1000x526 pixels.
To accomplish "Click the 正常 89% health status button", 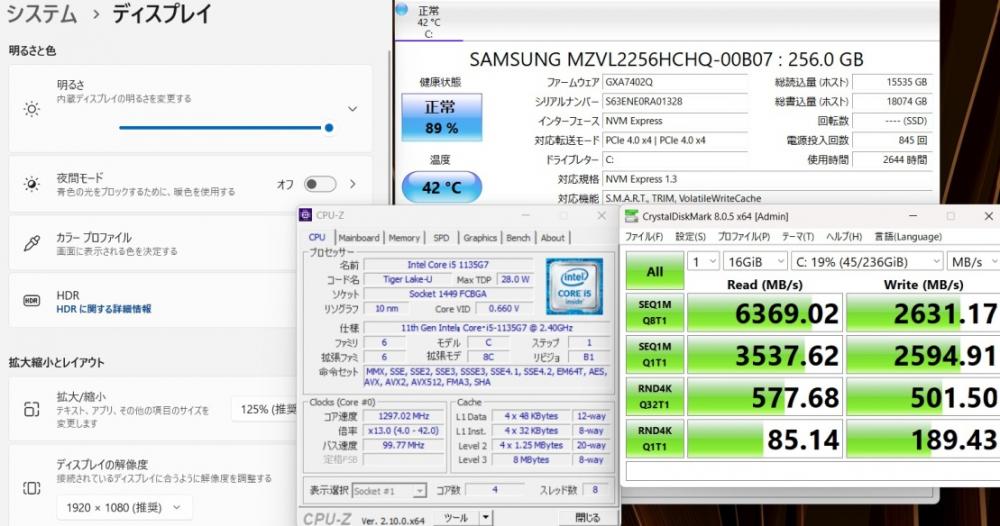I will (441, 117).
